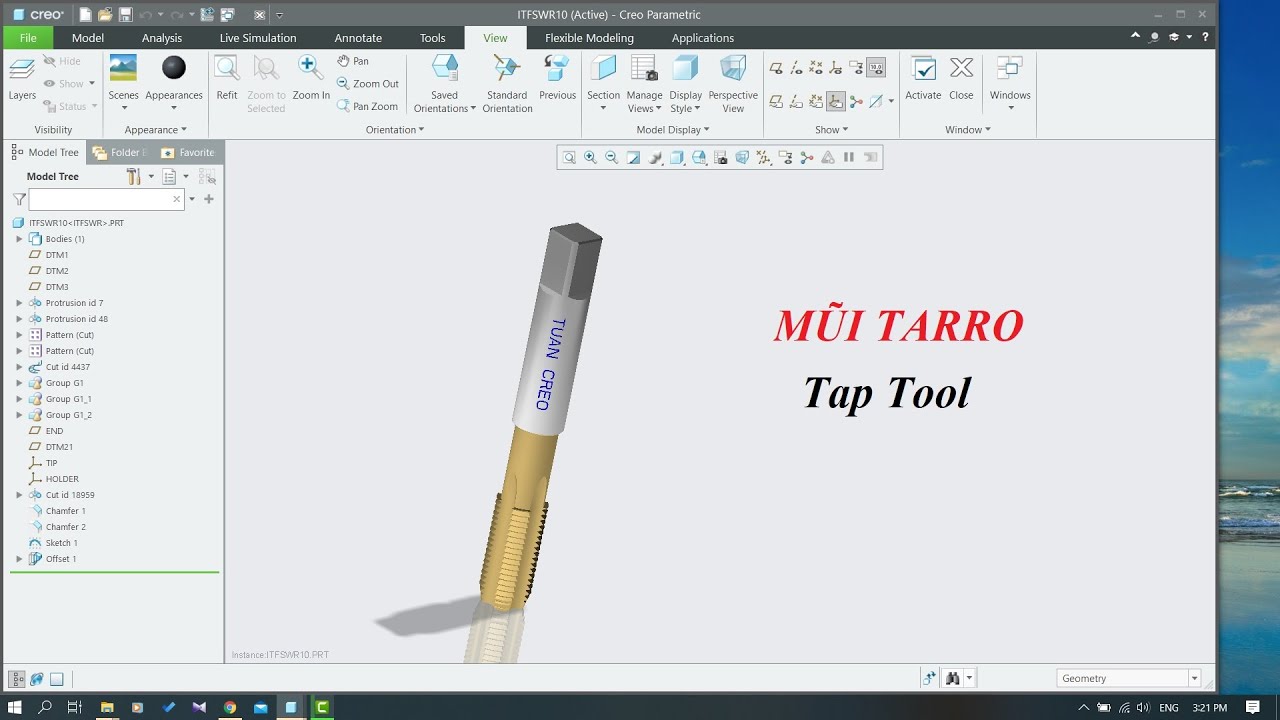This screenshot has width=1280, height=720.
Task: Toggle coordinate system display
Action: (836, 68)
